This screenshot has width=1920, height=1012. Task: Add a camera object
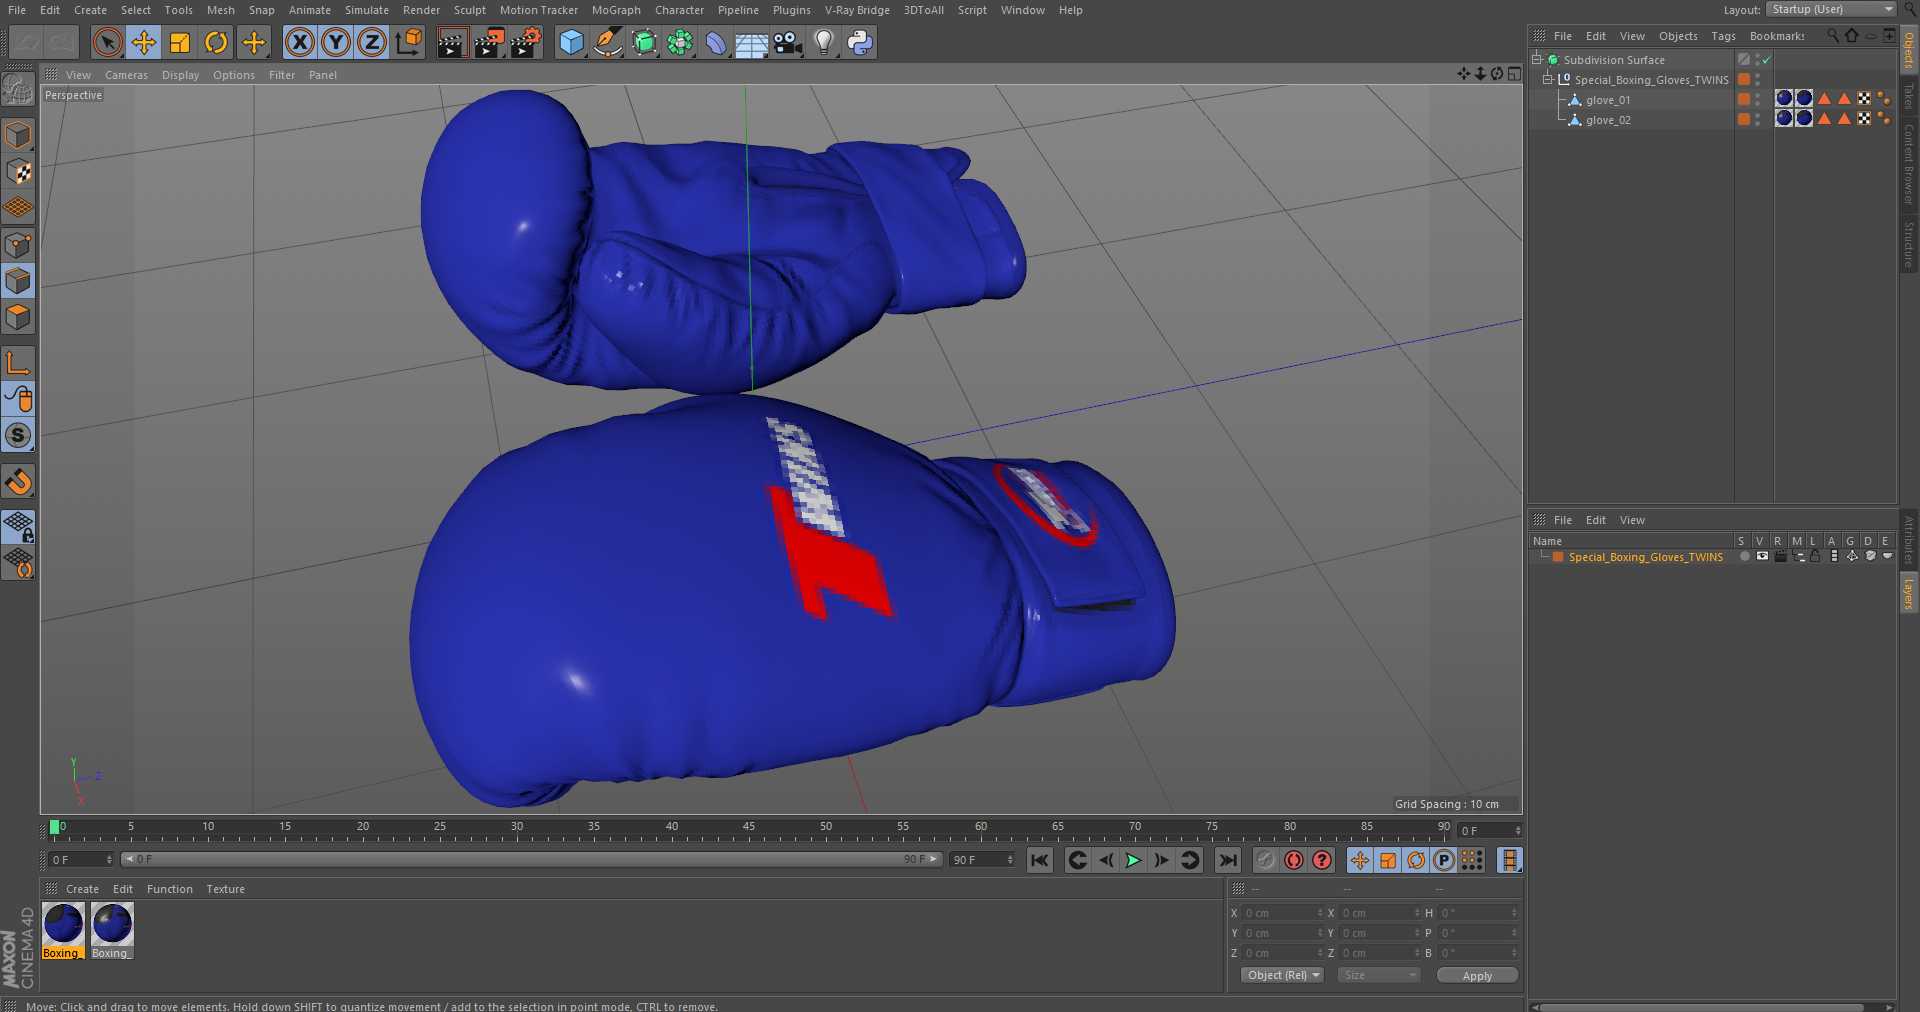pos(788,42)
